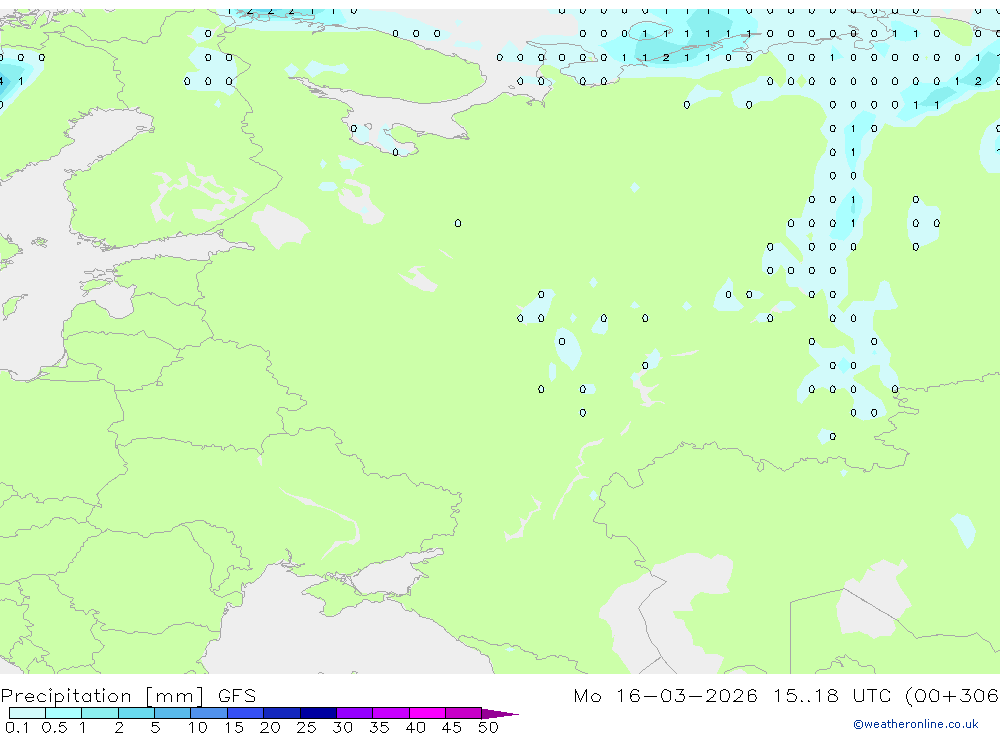Select the 45–50 mm legend swatch
Screen dimensions: 1000x733
coord(464,713)
